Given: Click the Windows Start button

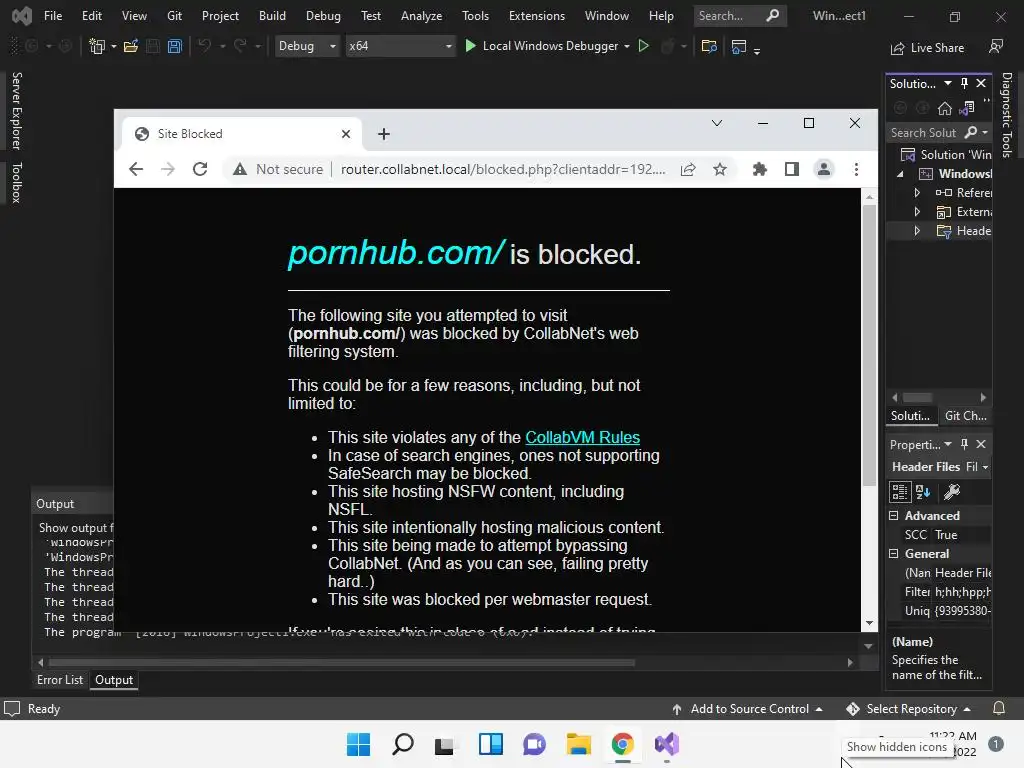Looking at the screenshot, I should click(358, 744).
